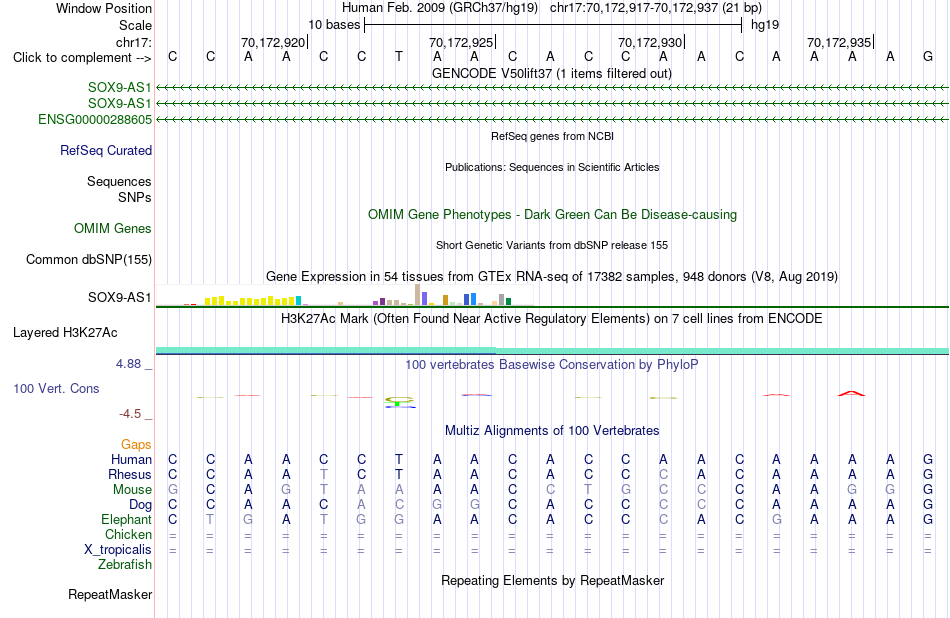Select the Rhesus alignment row label
This screenshot has width=950, height=618.
tap(130, 474)
